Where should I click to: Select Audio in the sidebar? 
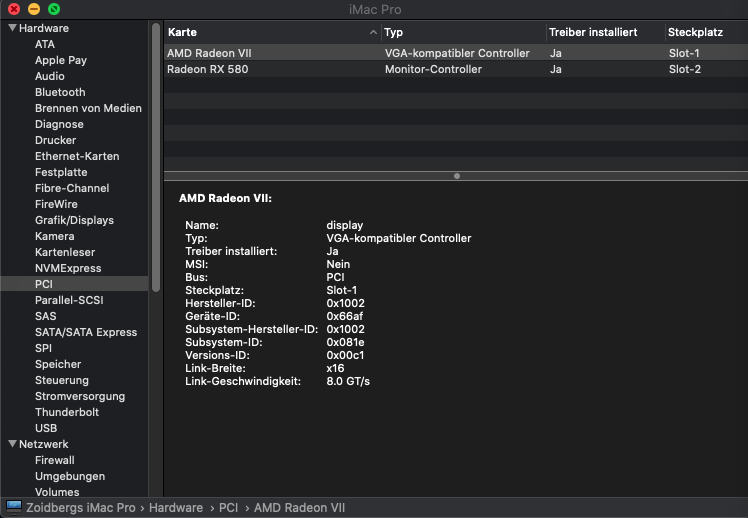(x=50, y=76)
